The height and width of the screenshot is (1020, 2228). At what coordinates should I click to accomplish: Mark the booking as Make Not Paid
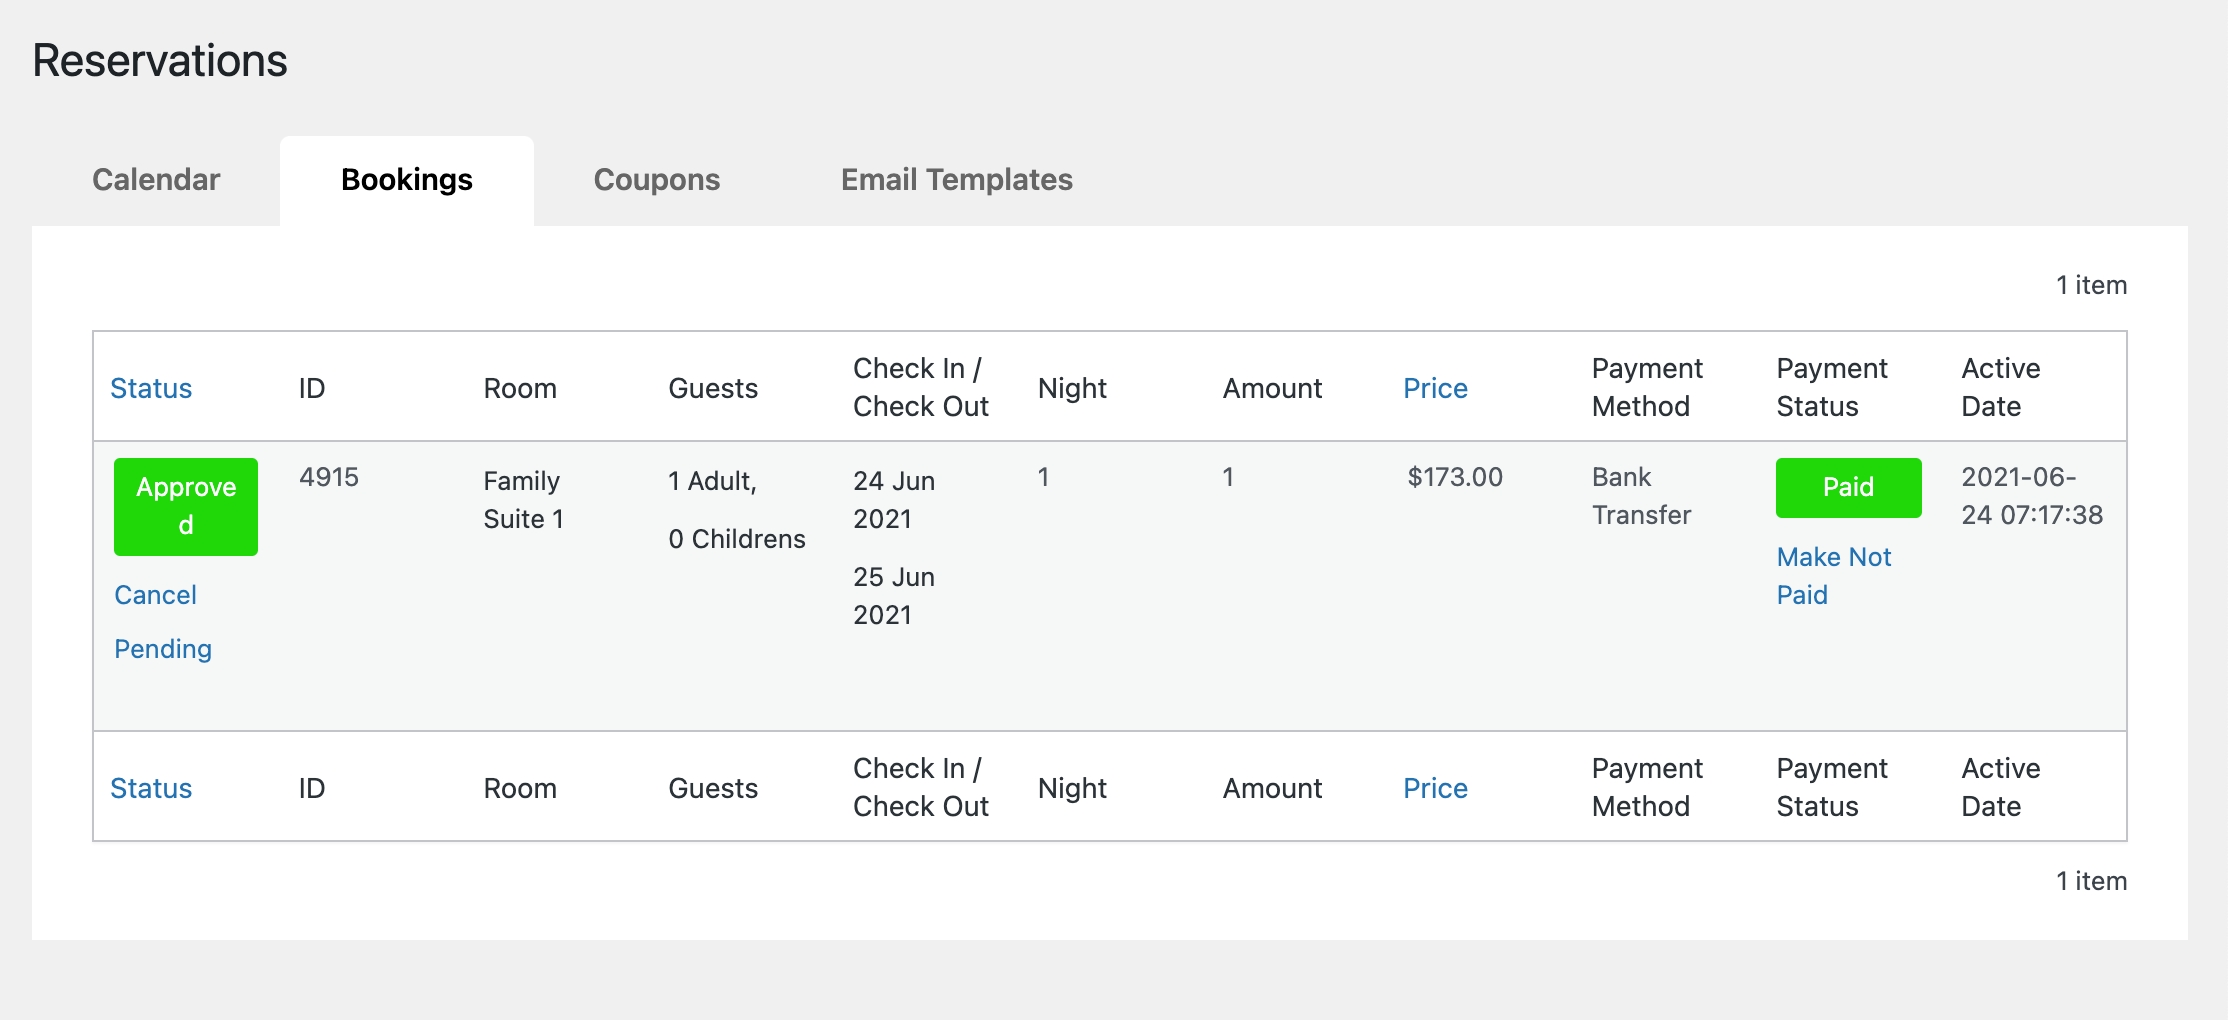(1833, 575)
